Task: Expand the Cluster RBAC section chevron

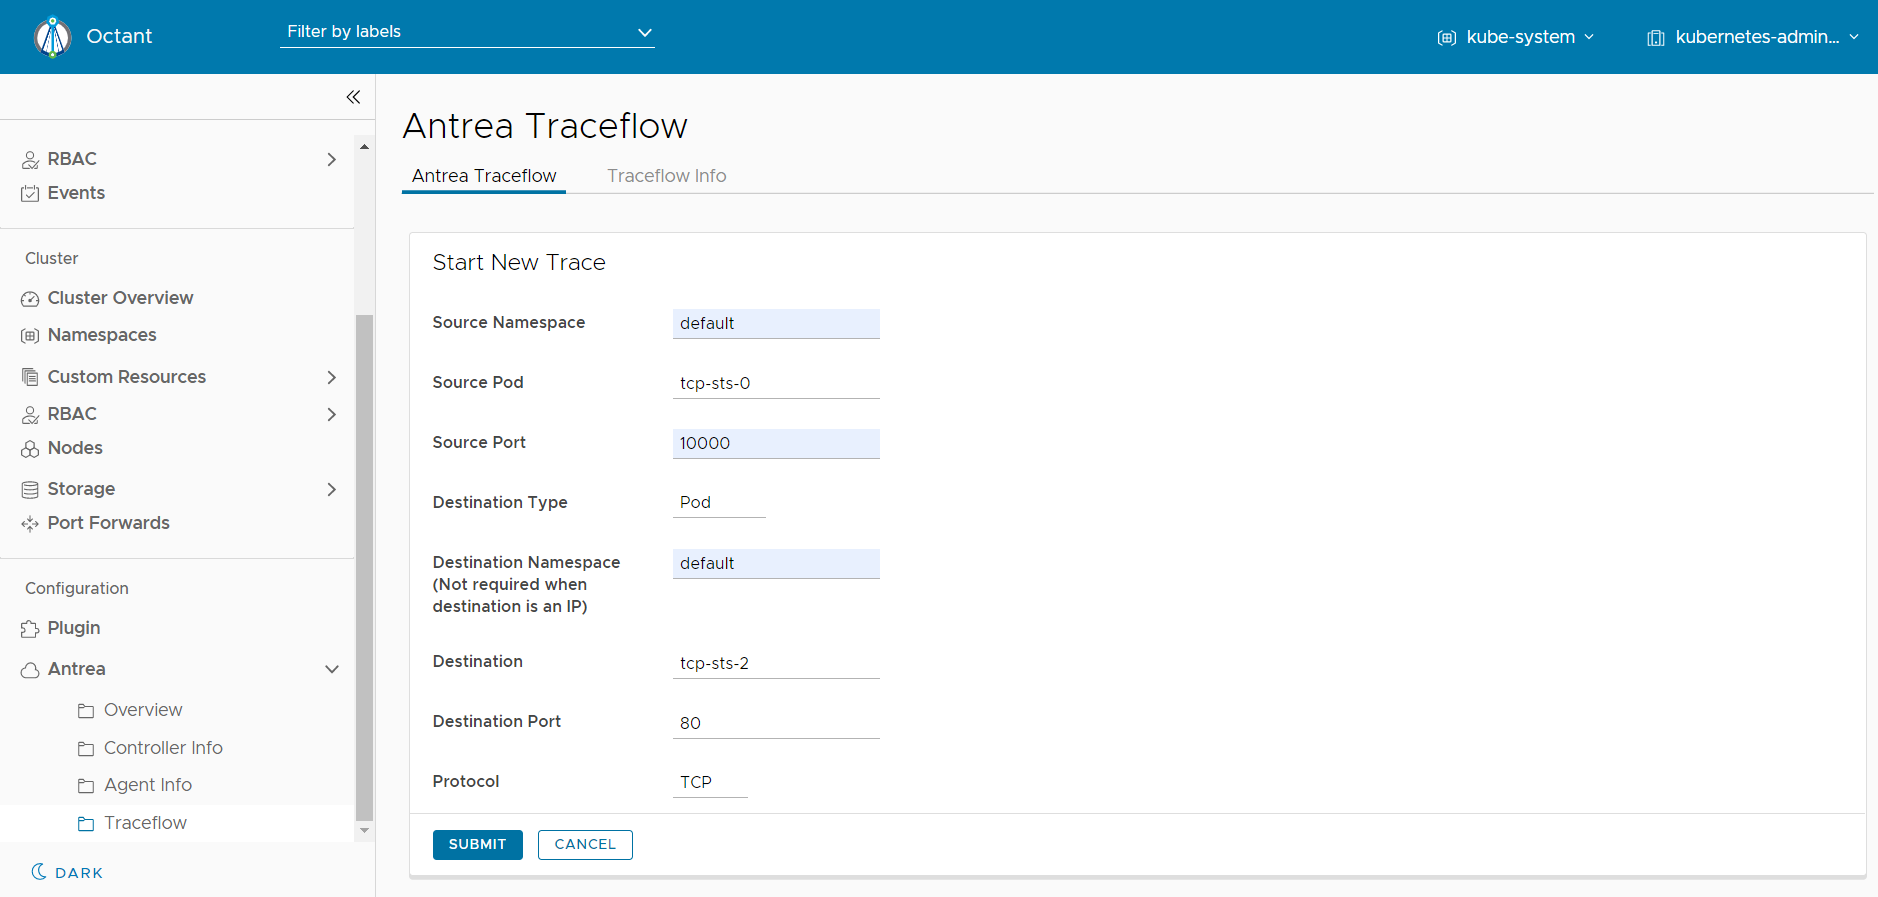Action: [x=332, y=414]
